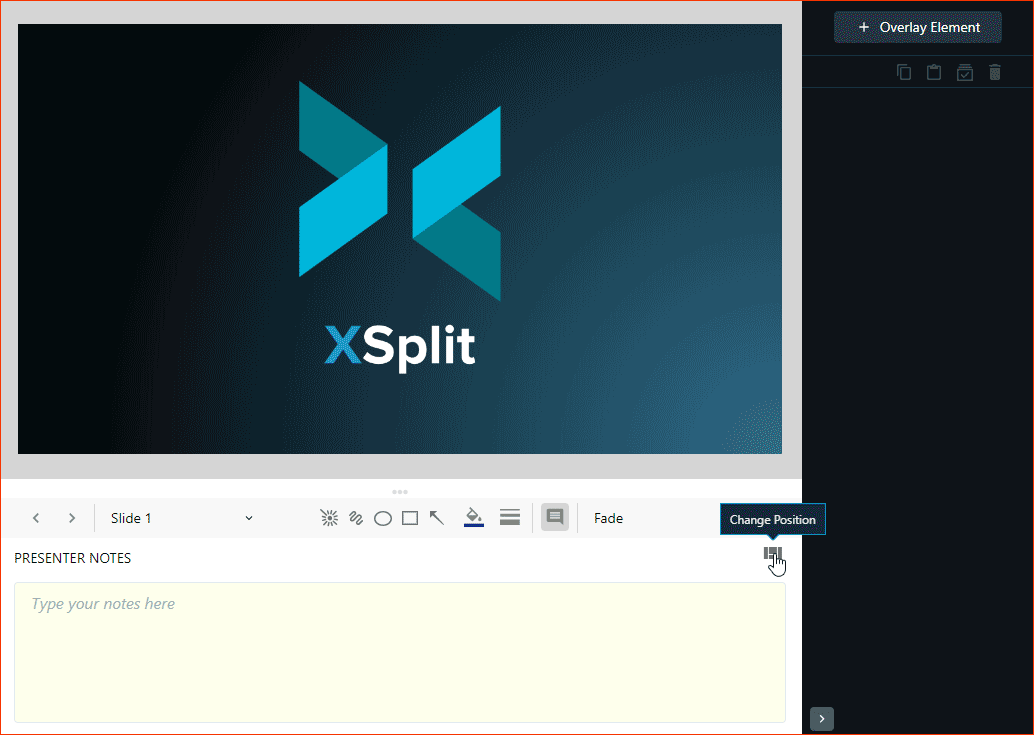The height and width of the screenshot is (735, 1034).
Task: Click the PRESENTER NOTES heading
Action: (x=73, y=558)
